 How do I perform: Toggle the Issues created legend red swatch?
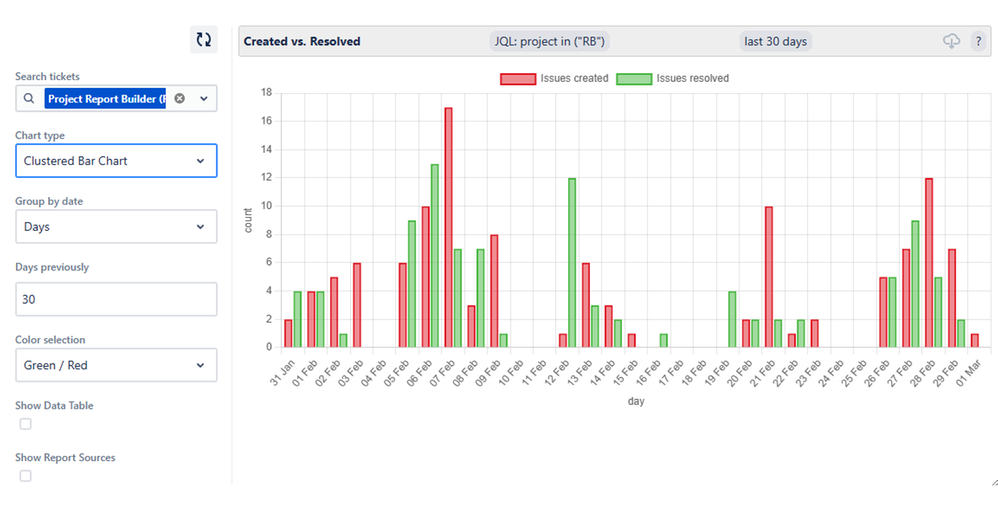pos(518,79)
